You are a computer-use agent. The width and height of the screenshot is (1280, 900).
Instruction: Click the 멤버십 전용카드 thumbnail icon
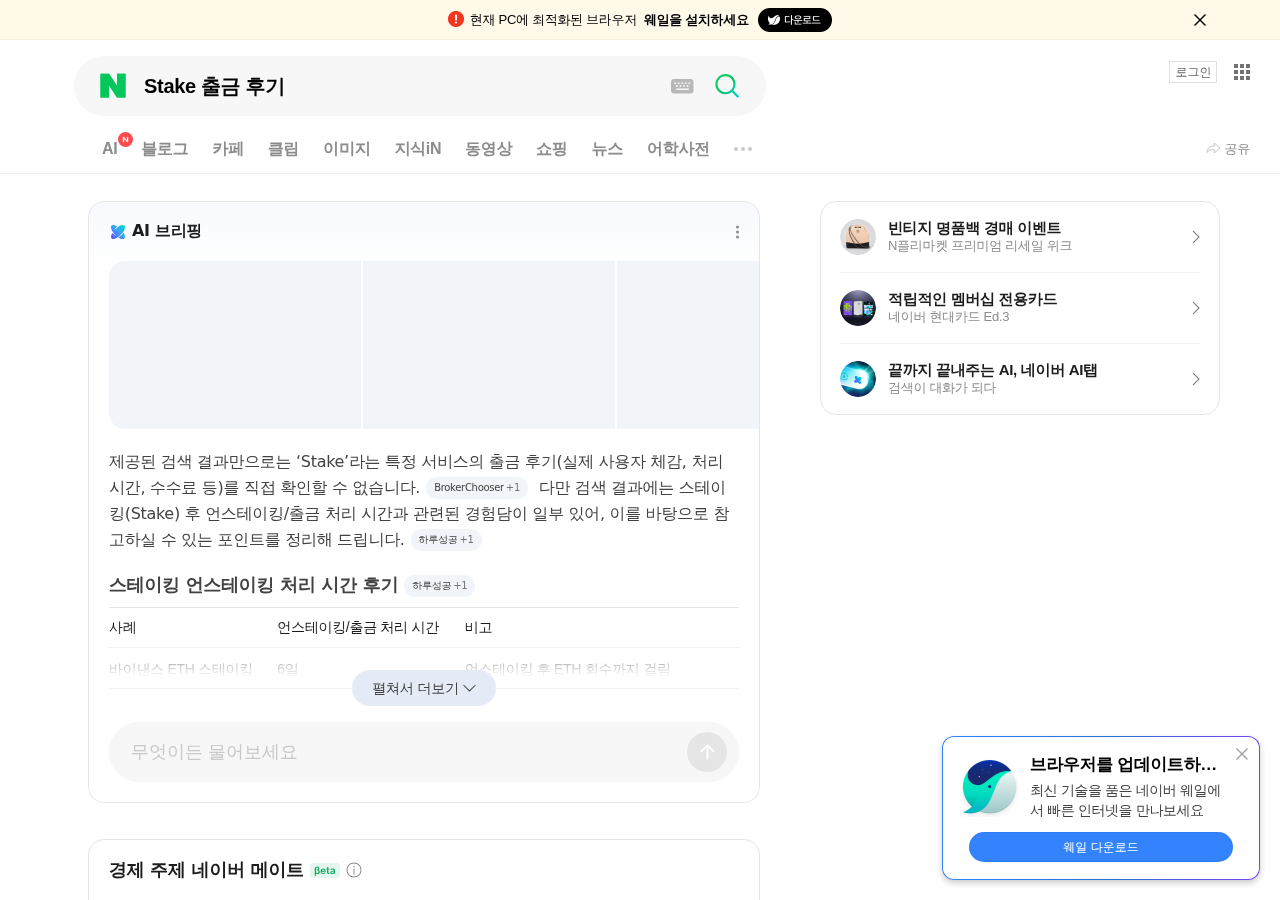click(858, 308)
